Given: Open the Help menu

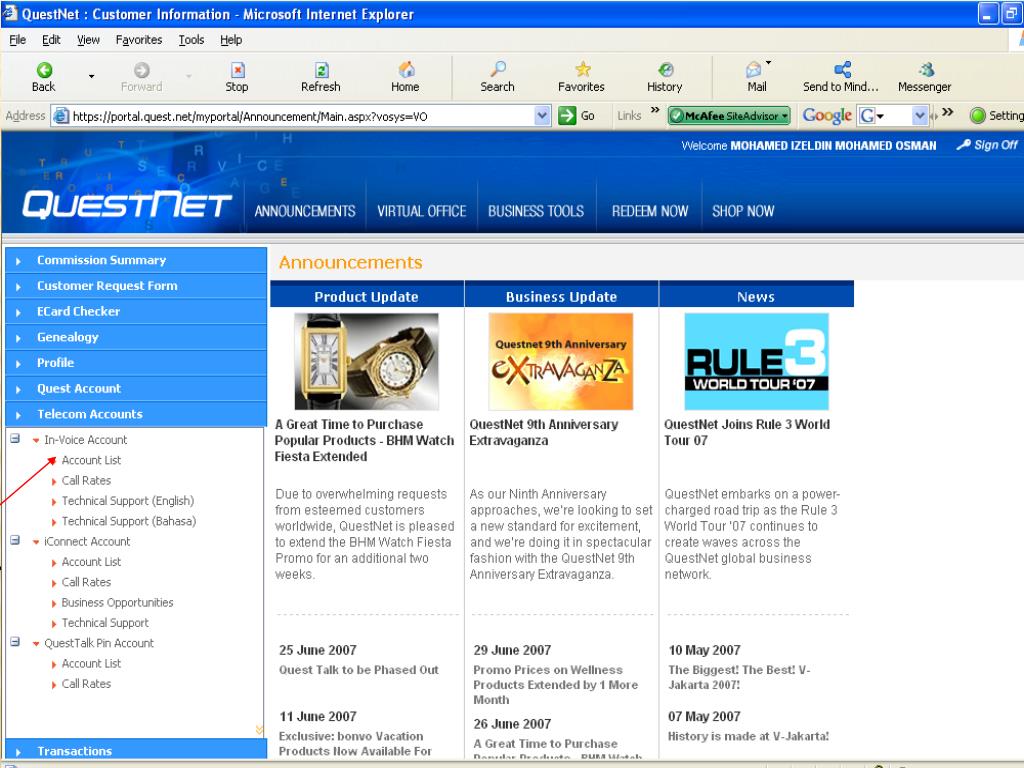Looking at the screenshot, I should [x=231, y=40].
